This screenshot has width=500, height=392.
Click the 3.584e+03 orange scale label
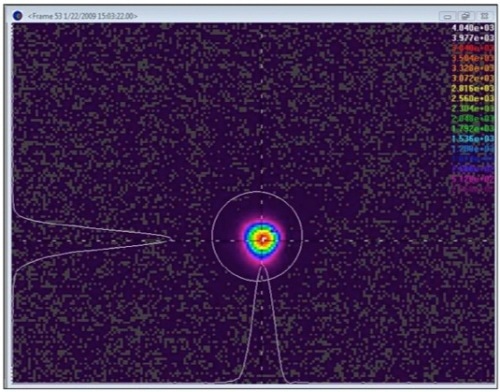coord(473,58)
